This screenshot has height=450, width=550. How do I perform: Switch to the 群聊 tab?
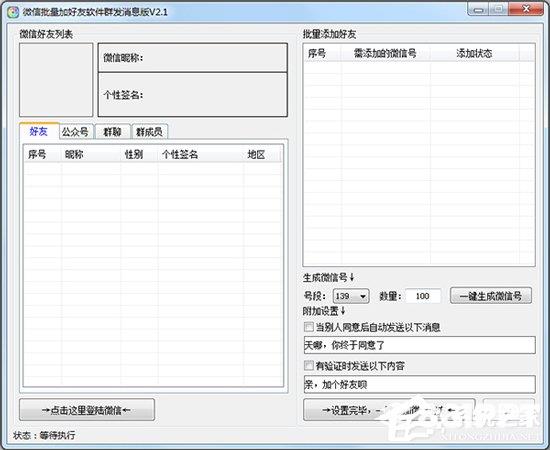[x=113, y=132]
